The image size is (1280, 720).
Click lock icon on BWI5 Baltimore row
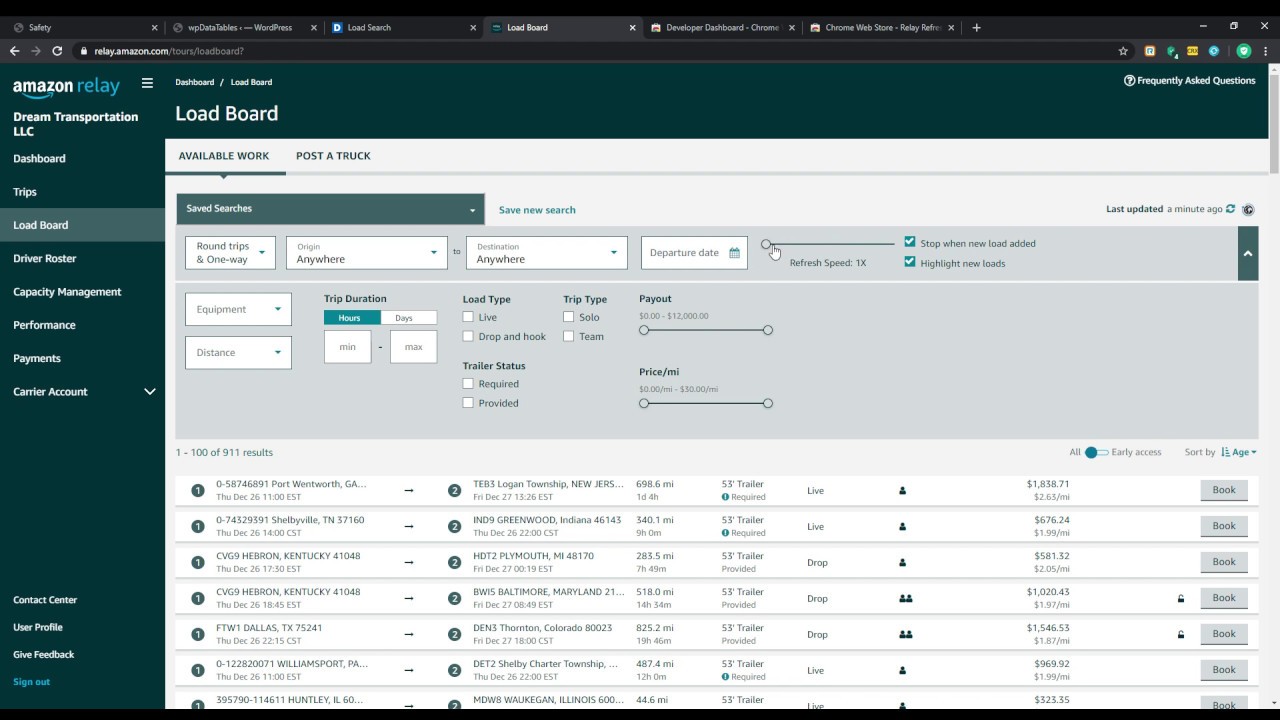coord(1181,599)
